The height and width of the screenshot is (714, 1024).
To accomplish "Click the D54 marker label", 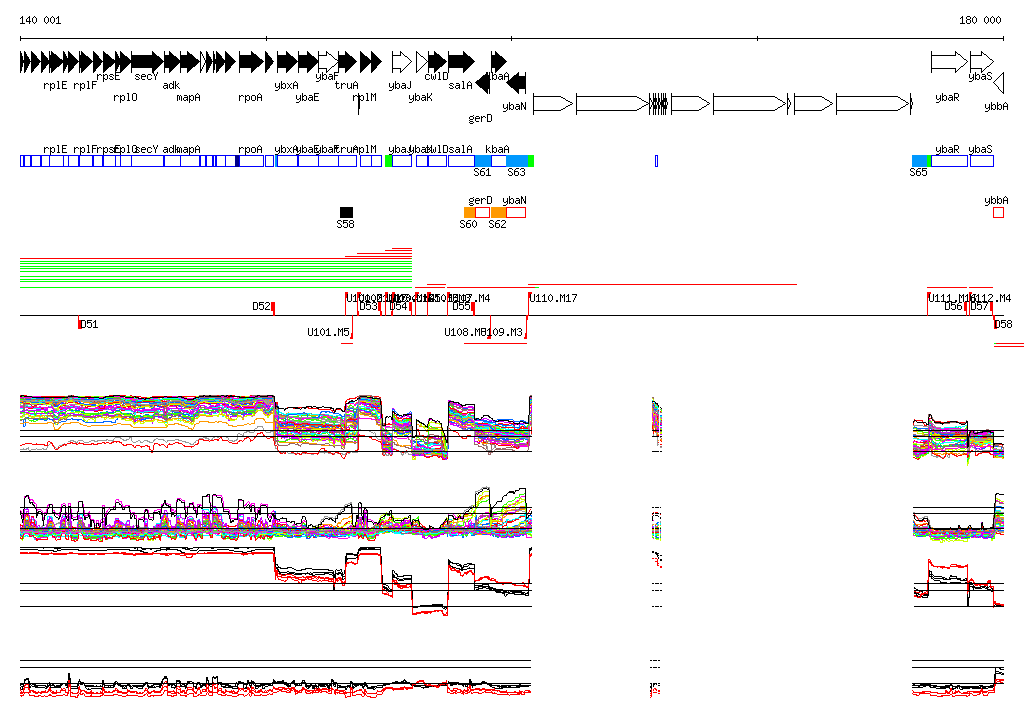I will (398, 306).
